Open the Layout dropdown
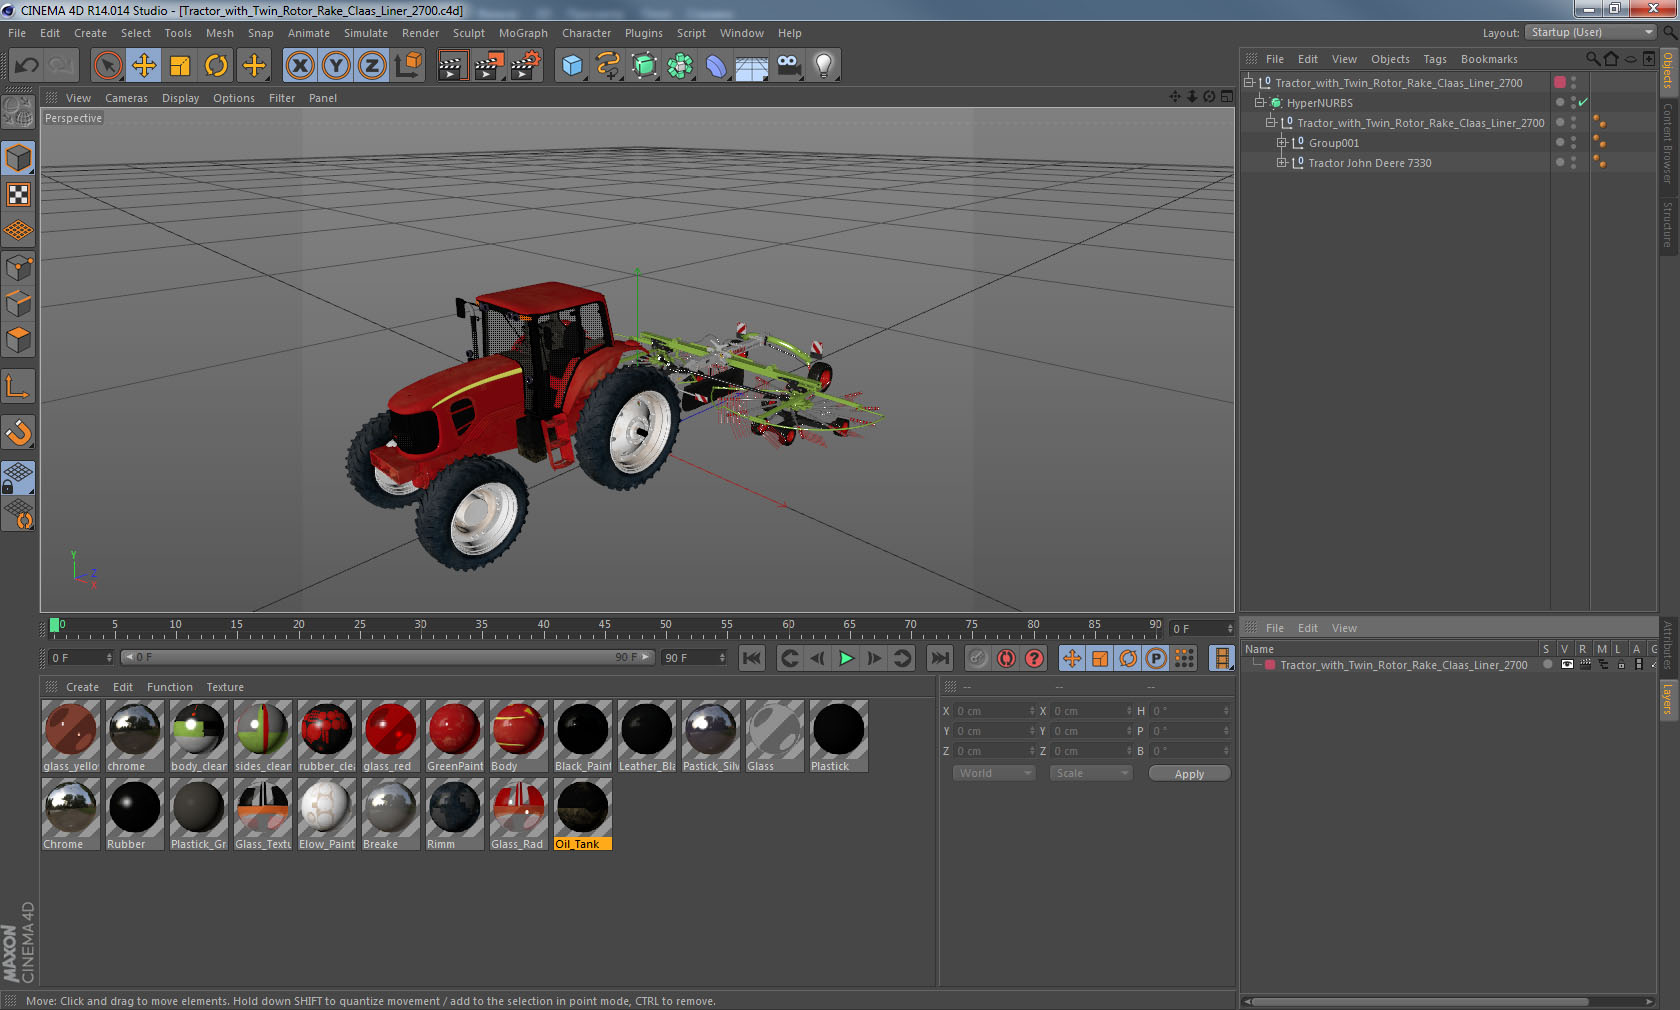This screenshot has height=1010, width=1680. pos(1592,33)
